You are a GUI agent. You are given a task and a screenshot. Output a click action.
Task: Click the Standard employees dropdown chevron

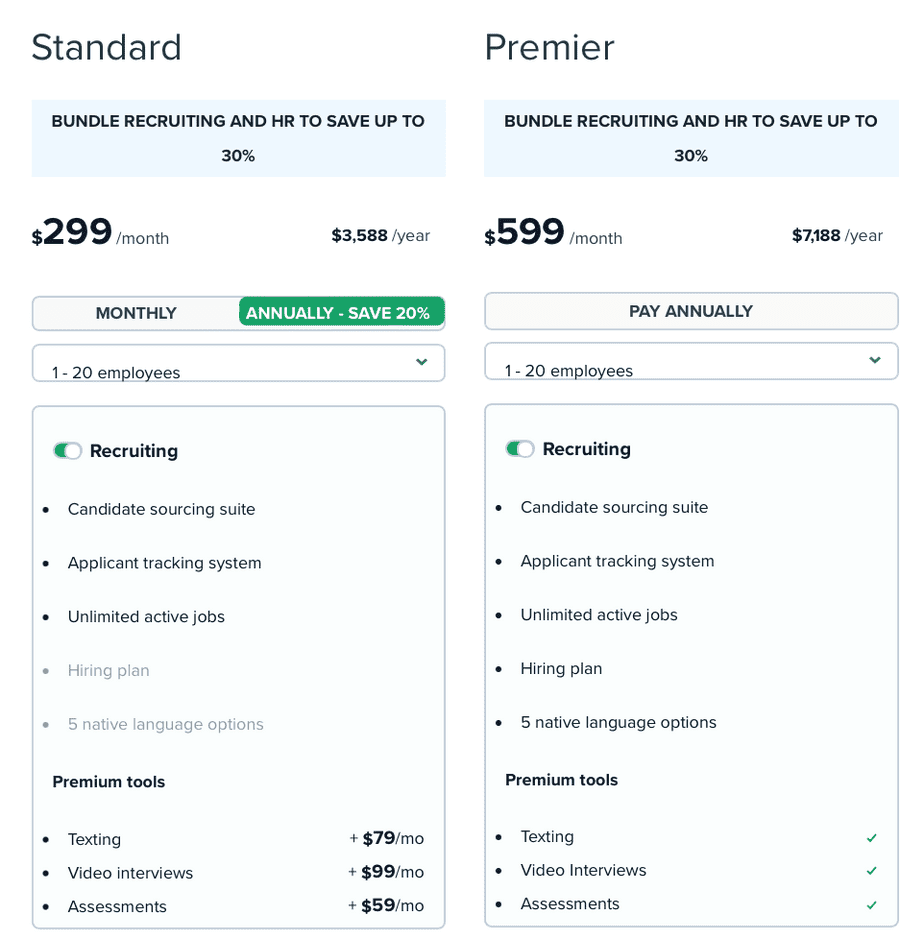click(422, 362)
